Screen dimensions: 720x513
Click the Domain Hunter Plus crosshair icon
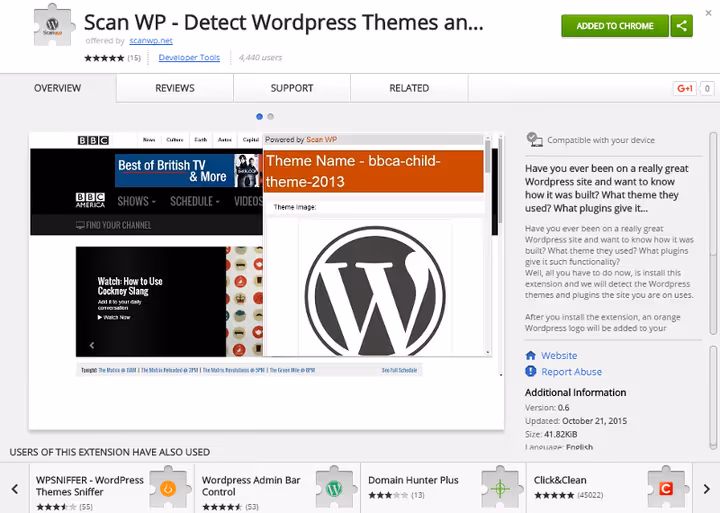(500, 488)
